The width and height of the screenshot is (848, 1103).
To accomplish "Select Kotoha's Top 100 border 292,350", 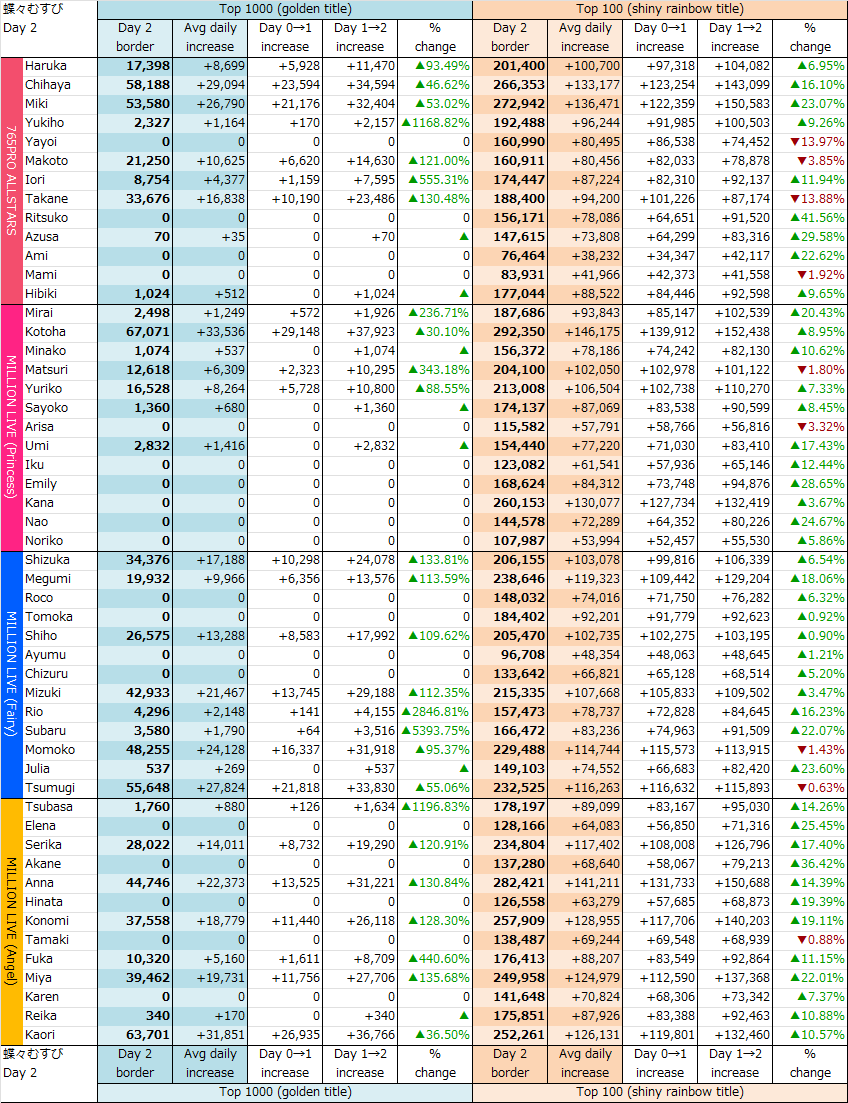I will point(510,332).
